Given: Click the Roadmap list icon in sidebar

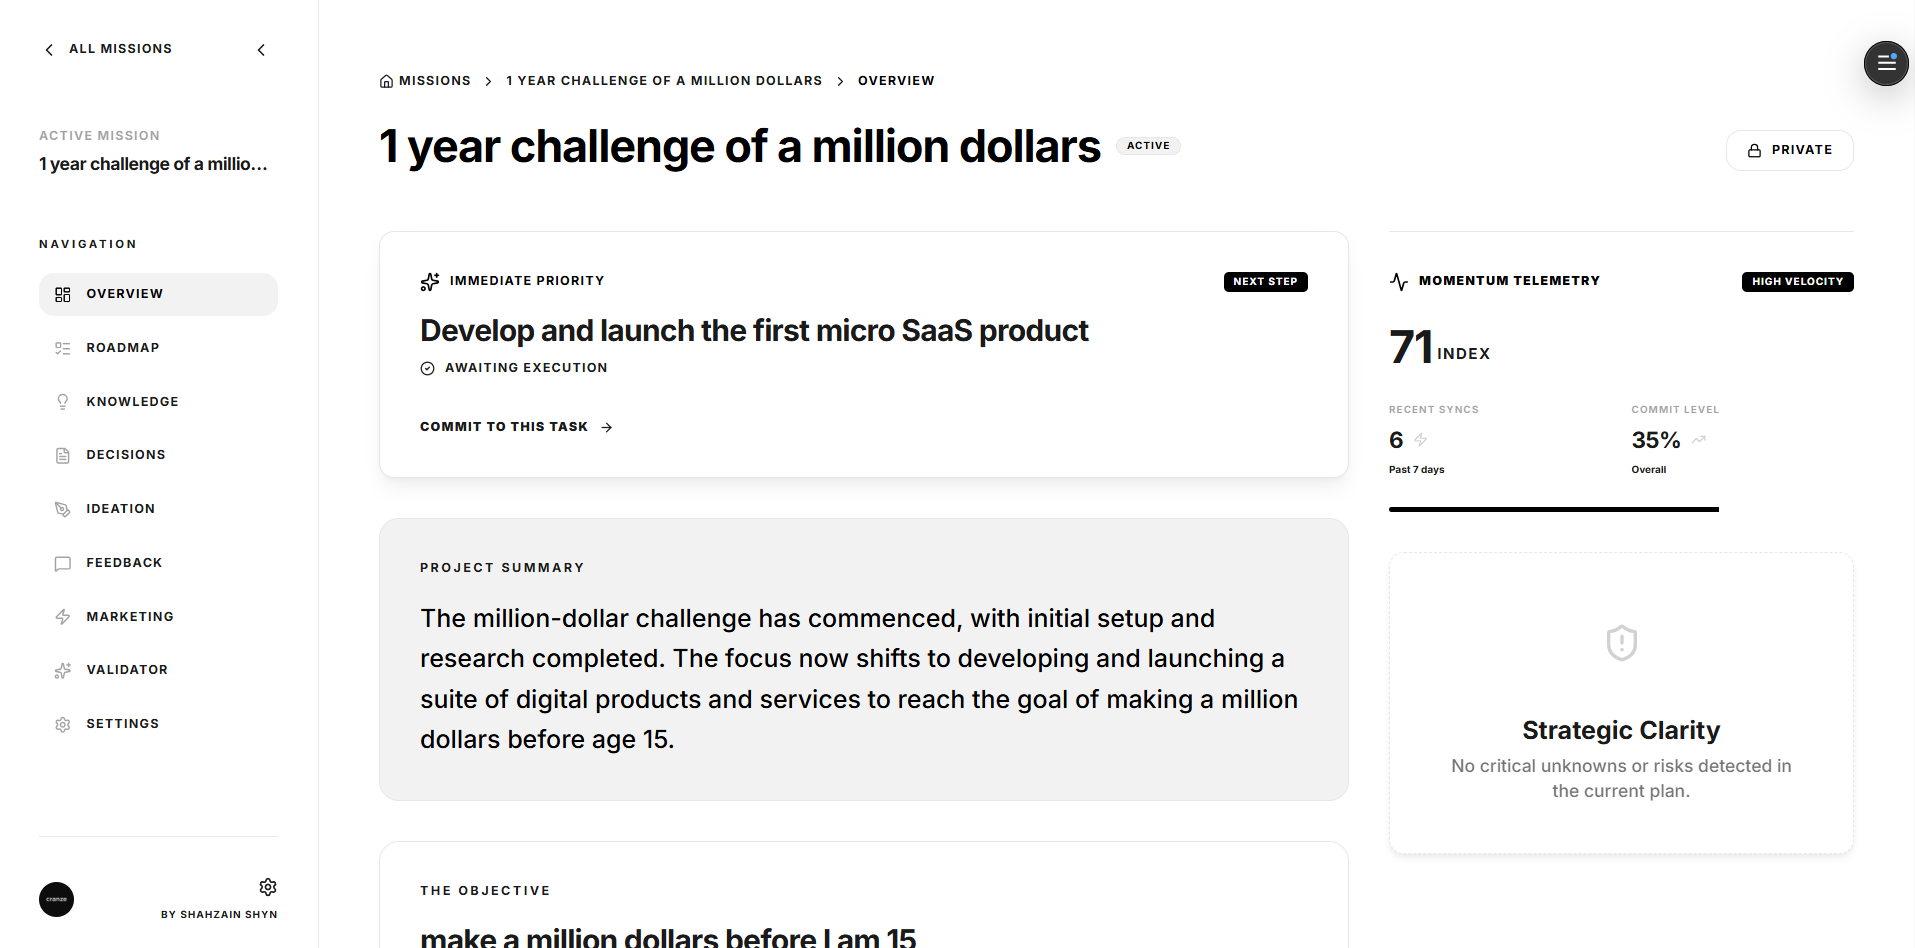Looking at the screenshot, I should click(63, 348).
